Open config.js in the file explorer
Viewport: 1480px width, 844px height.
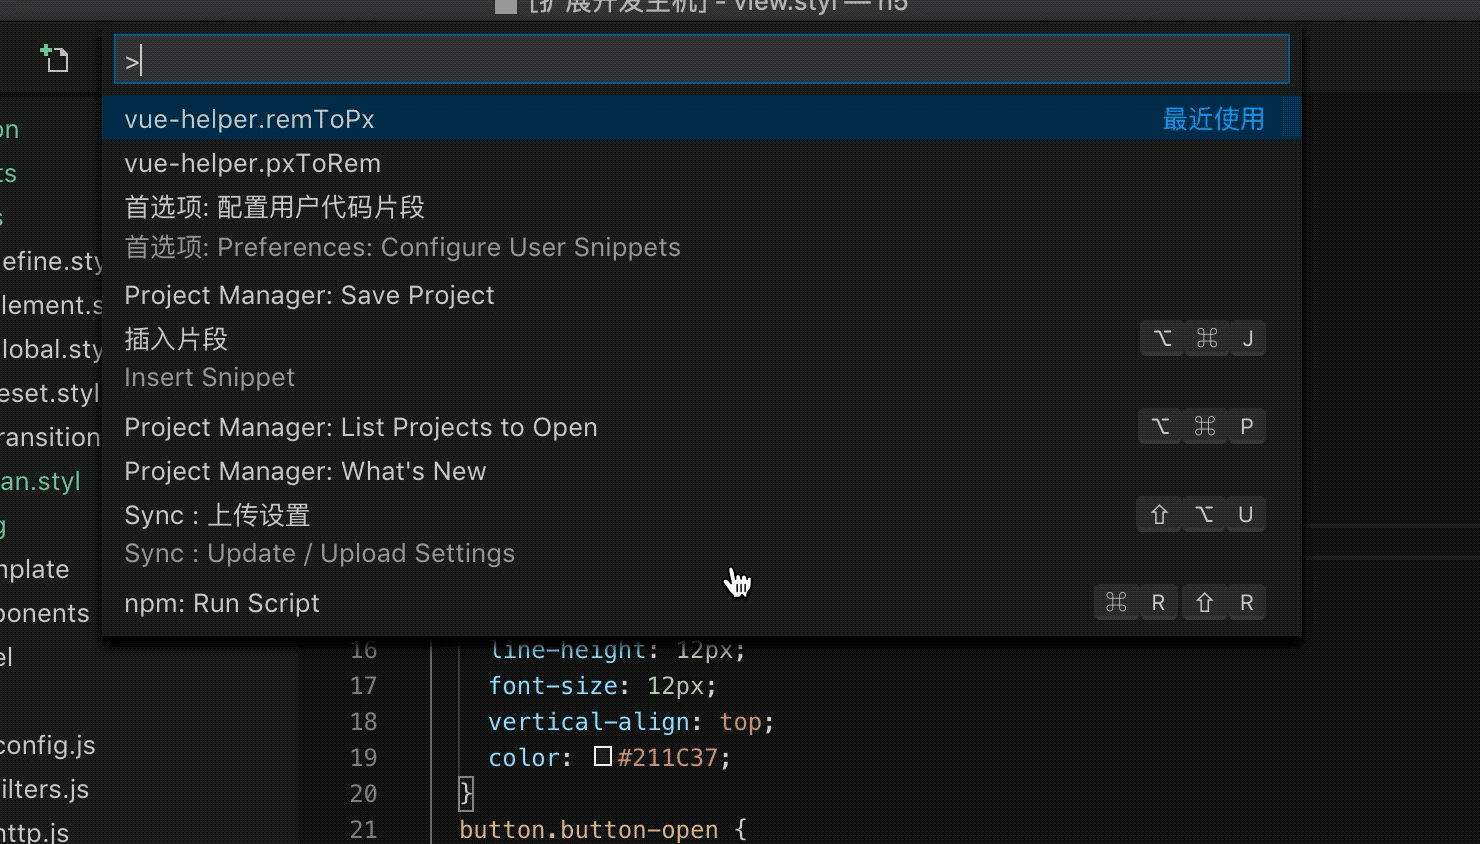tap(48, 745)
